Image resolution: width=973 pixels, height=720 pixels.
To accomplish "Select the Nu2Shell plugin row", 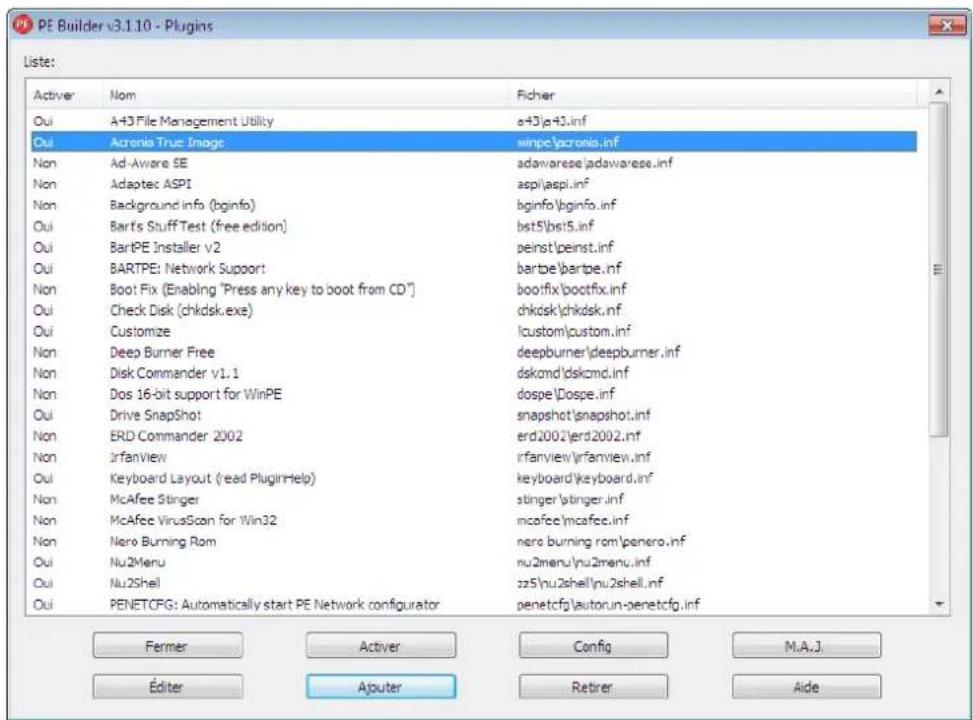I will coord(473,583).
